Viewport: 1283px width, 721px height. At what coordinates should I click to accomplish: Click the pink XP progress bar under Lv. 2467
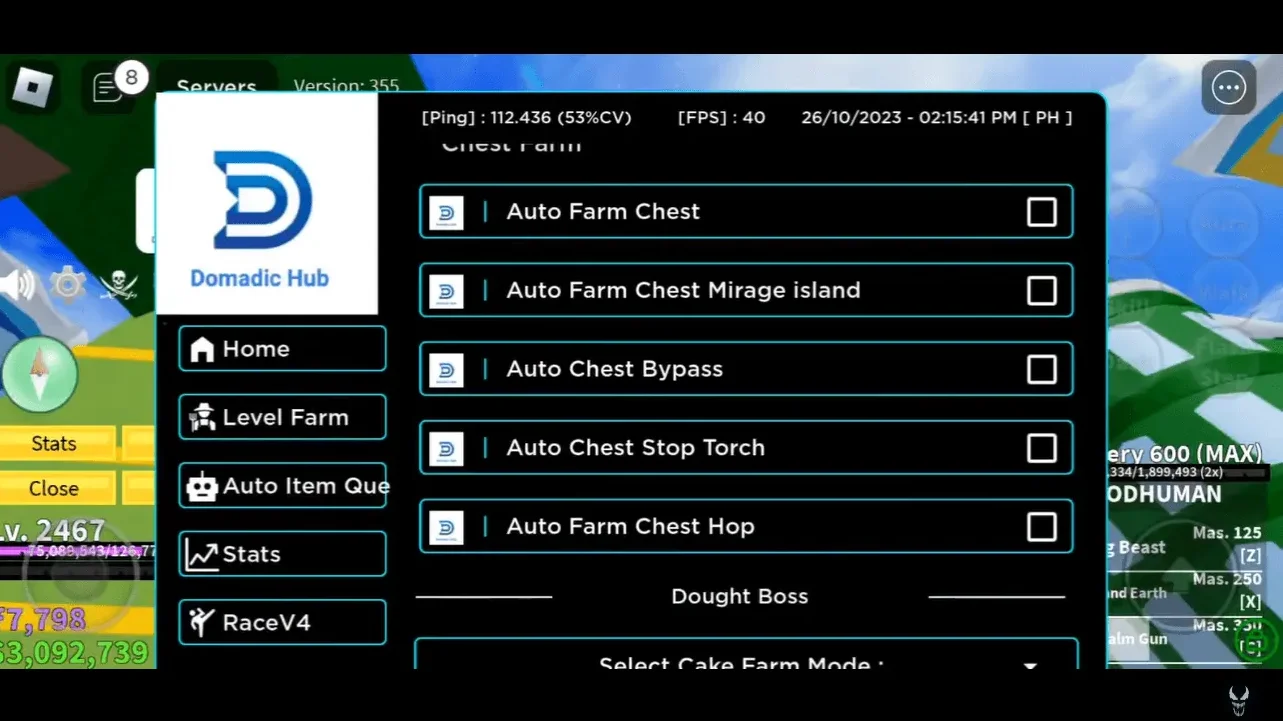(x=78, y=550)
